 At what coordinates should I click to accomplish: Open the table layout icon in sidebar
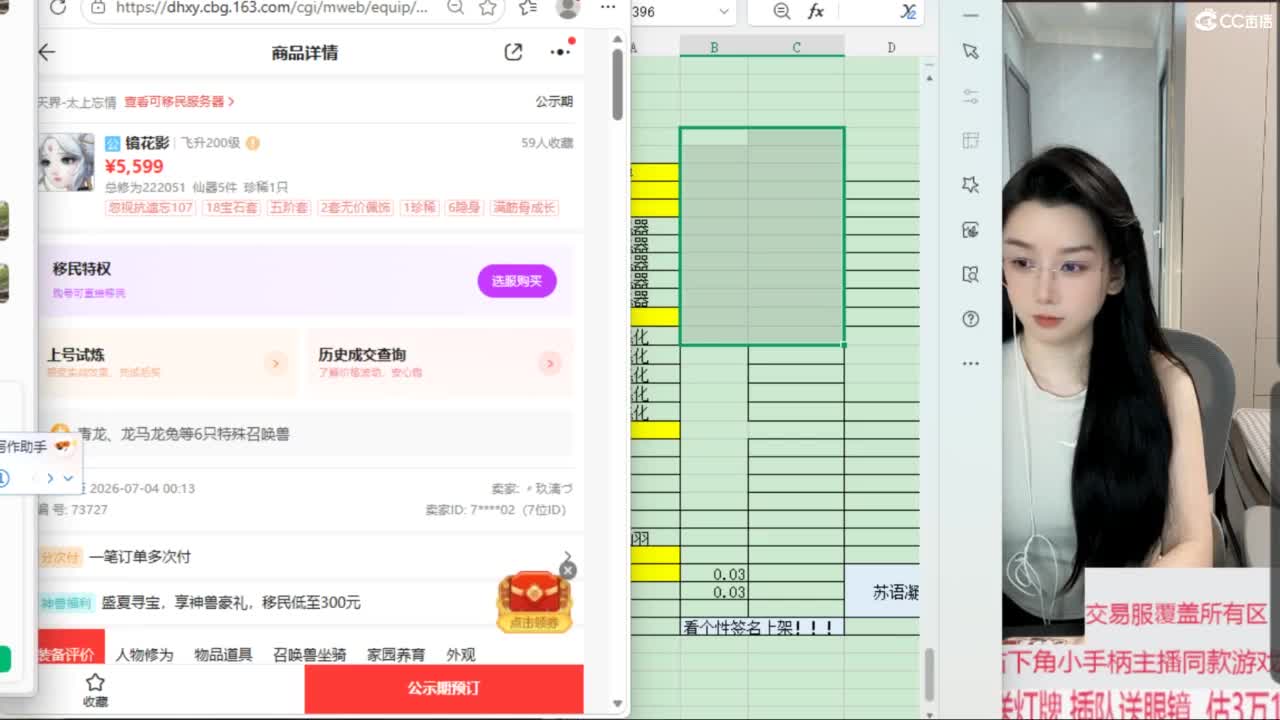970,140
